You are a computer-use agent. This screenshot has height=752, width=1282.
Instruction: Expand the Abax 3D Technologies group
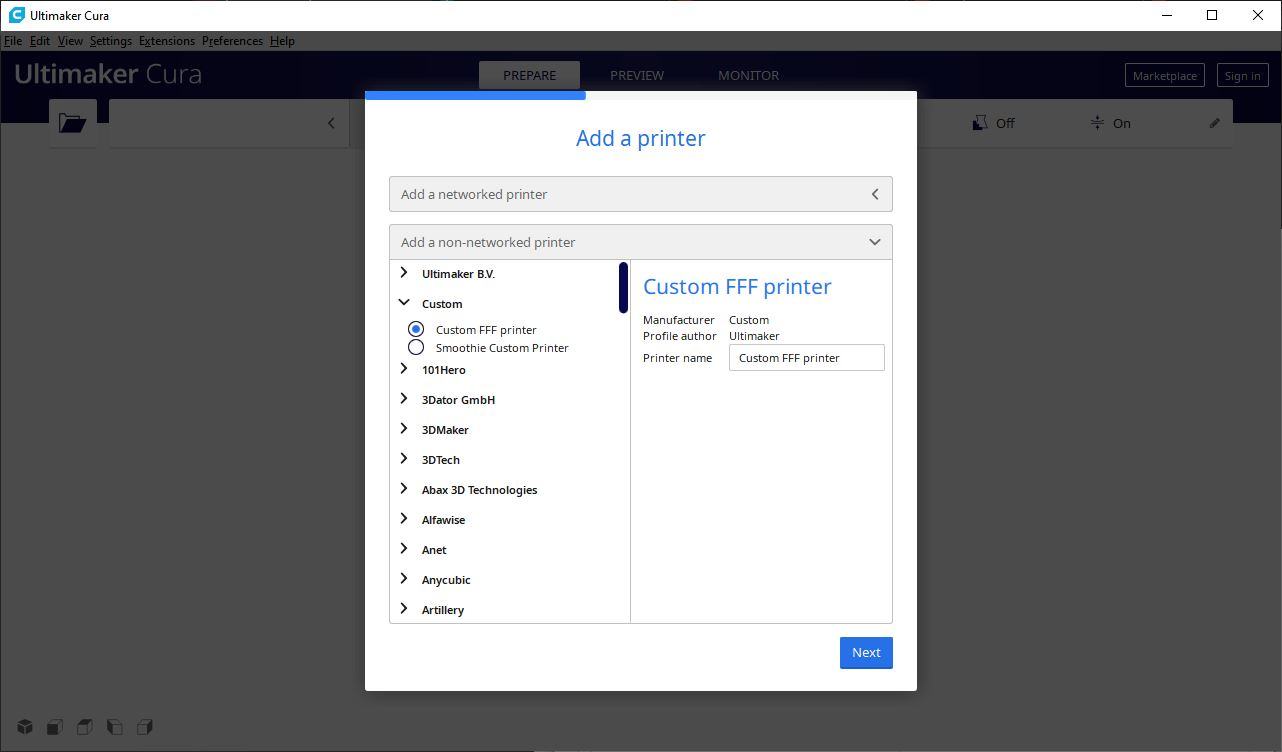(404, 489)
